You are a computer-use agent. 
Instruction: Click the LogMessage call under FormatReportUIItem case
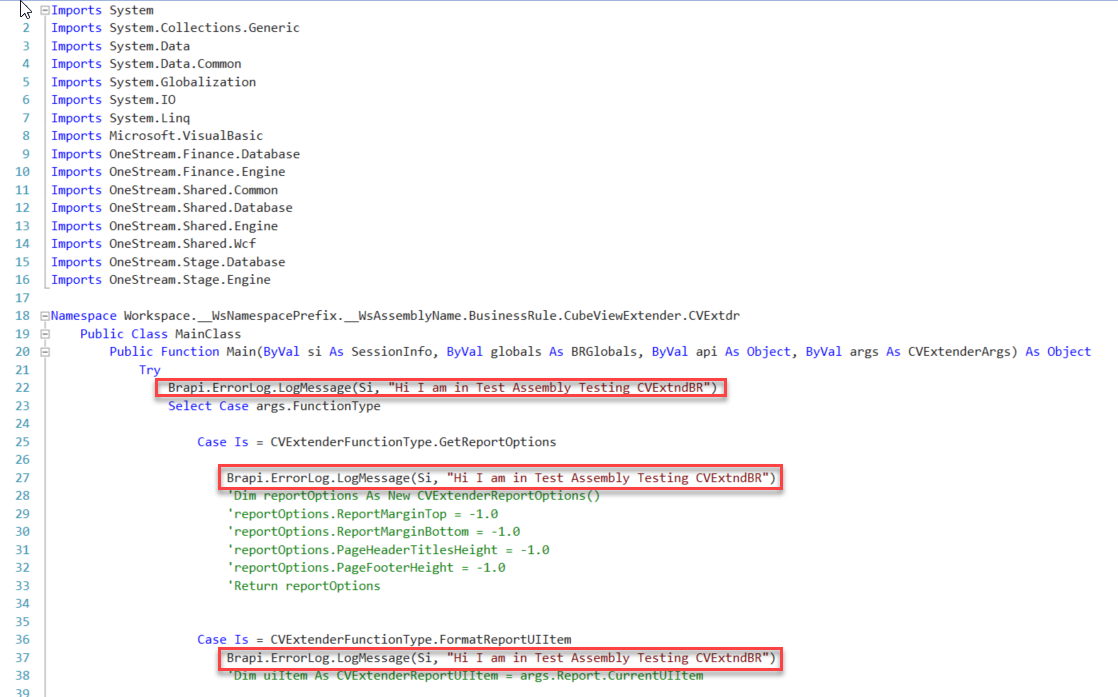click(500, 657)
